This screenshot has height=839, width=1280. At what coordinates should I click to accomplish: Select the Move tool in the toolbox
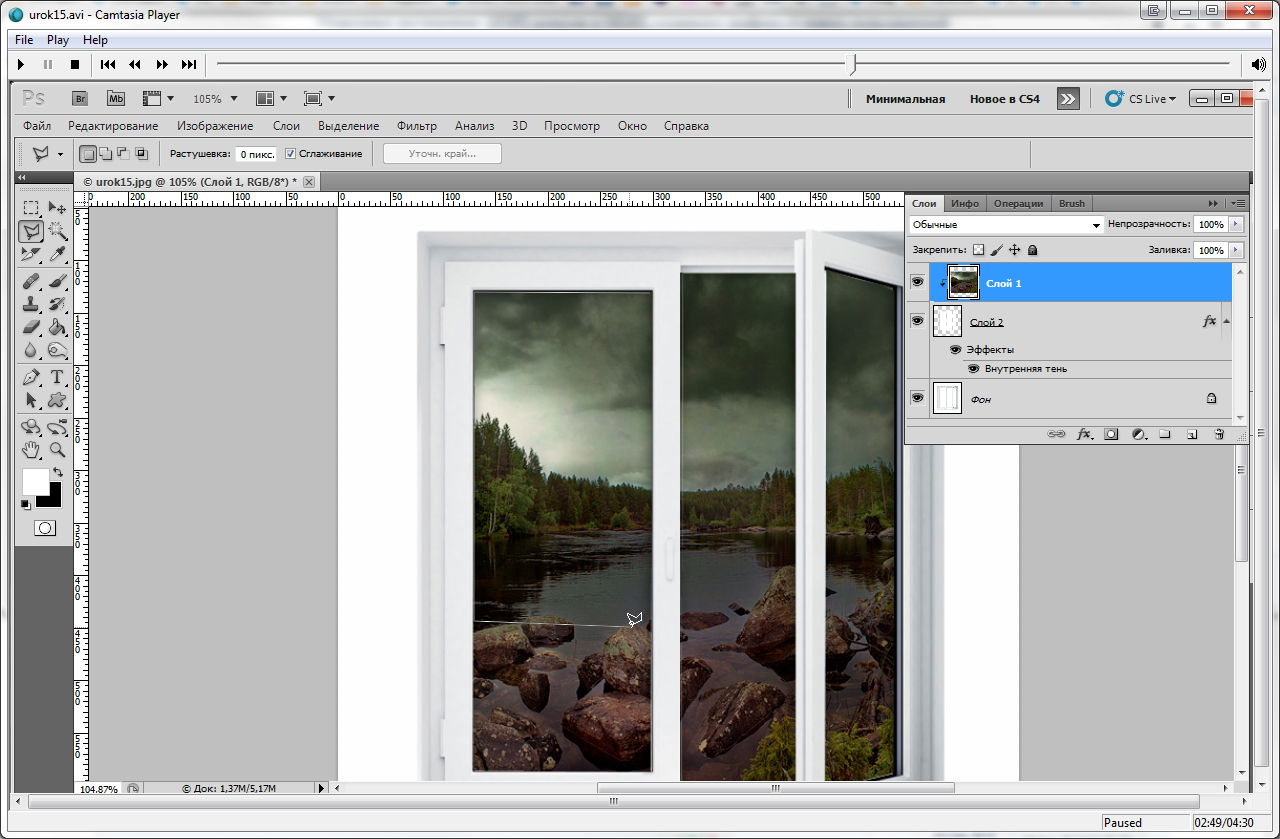point(58,208)
